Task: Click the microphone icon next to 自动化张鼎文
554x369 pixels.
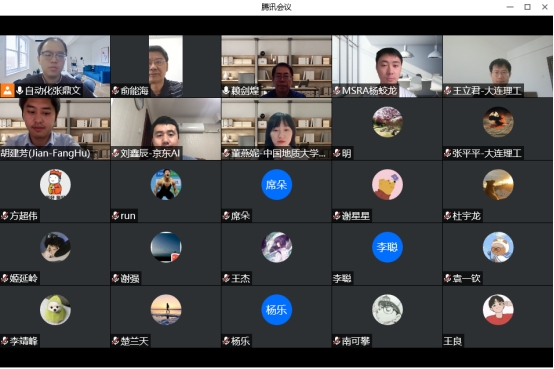Action: tap(20, 91)
